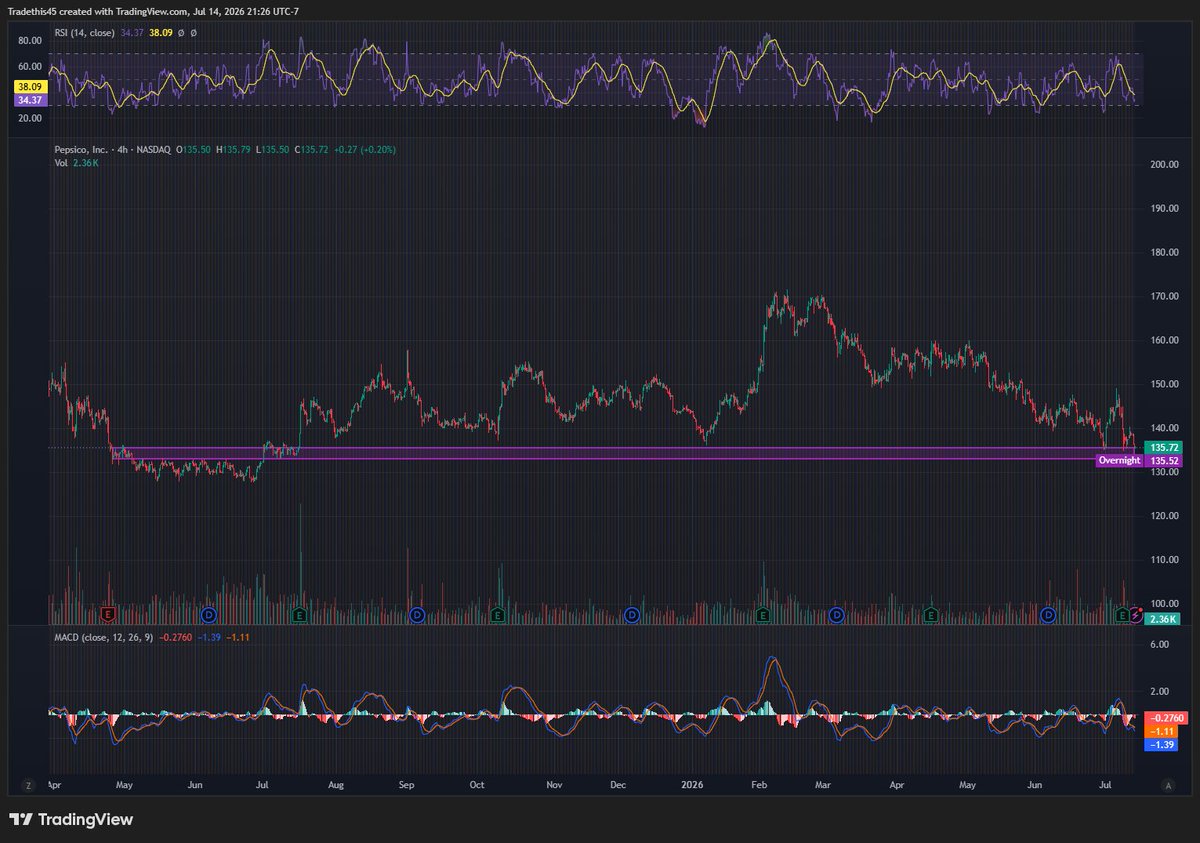1200x843 pixels.
Task: Open the red earnings marker from late April 2025
Action: click(108, 613)
